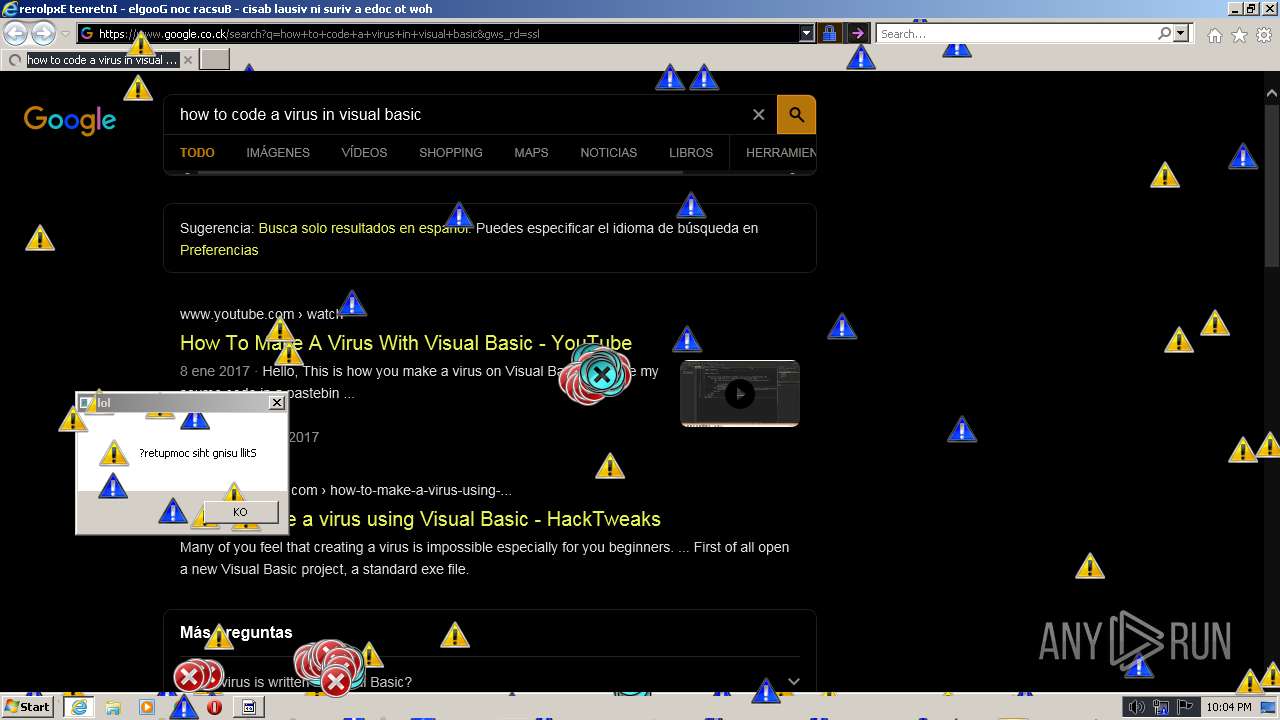This screenshot has width=1280, height=720.
Task: Open the search provider dropdown
Action: pos(1181,33)
